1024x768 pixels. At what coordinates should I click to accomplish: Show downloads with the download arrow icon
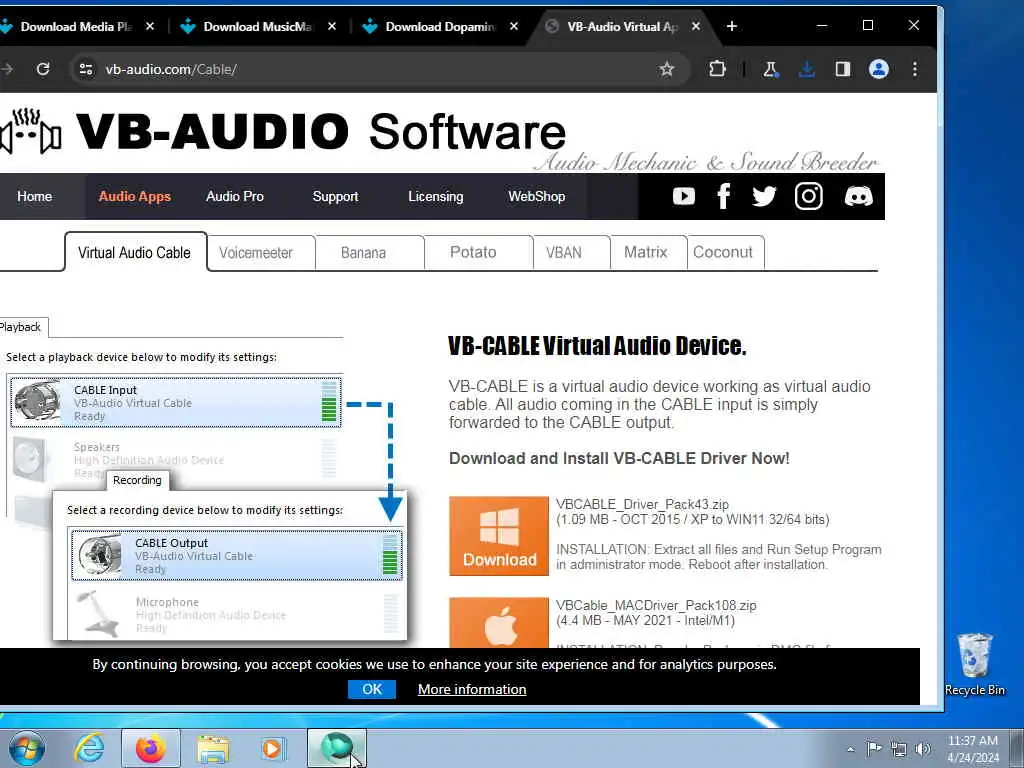click(807, 69)
